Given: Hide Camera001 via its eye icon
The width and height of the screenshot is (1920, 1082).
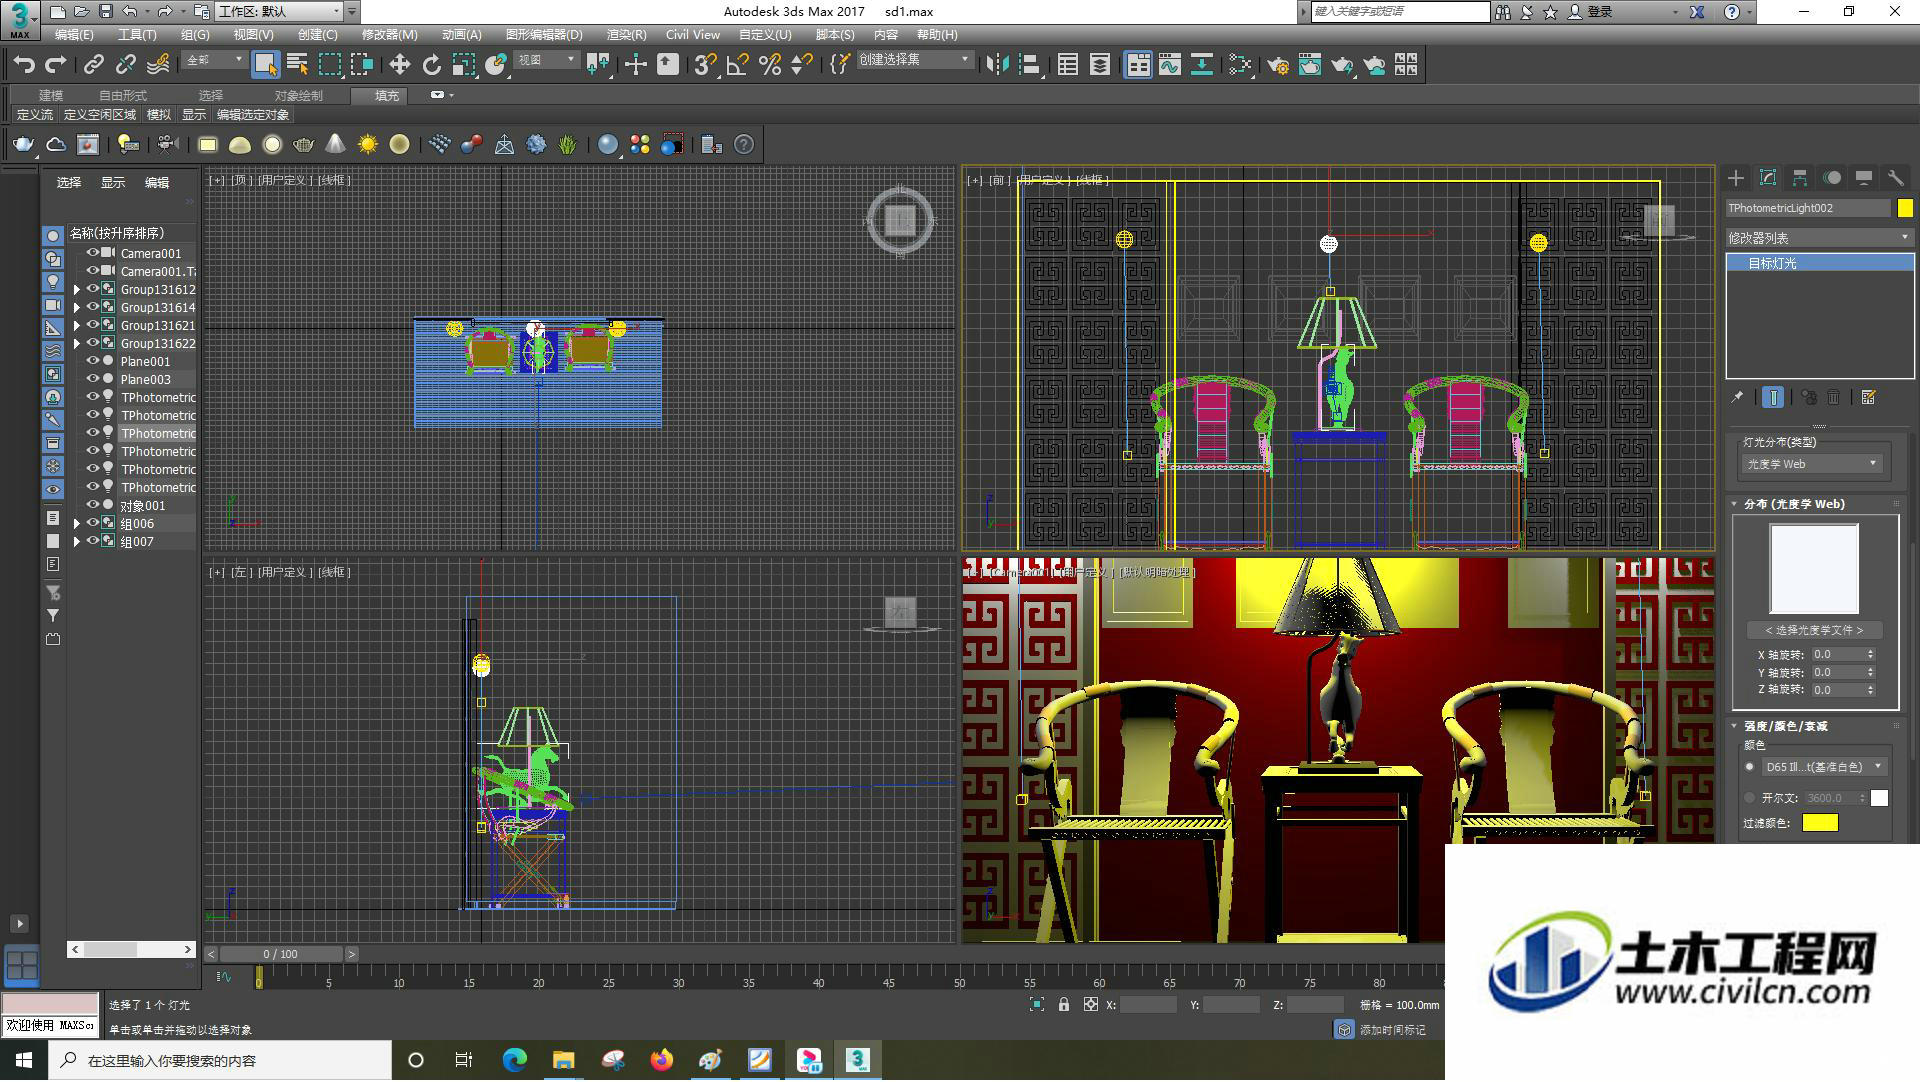Looking at the screenshot, I should pos(92,254).
